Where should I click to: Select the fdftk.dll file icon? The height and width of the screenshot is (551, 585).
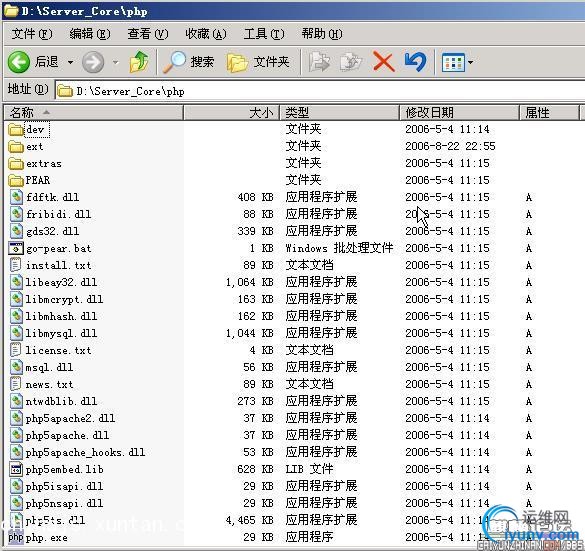pos(16,197)
